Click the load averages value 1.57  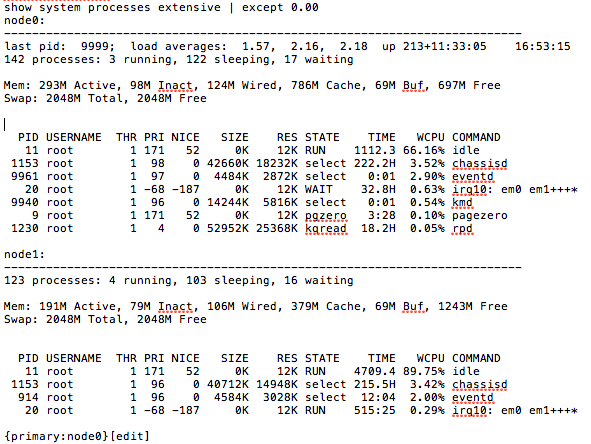(256, 46)
